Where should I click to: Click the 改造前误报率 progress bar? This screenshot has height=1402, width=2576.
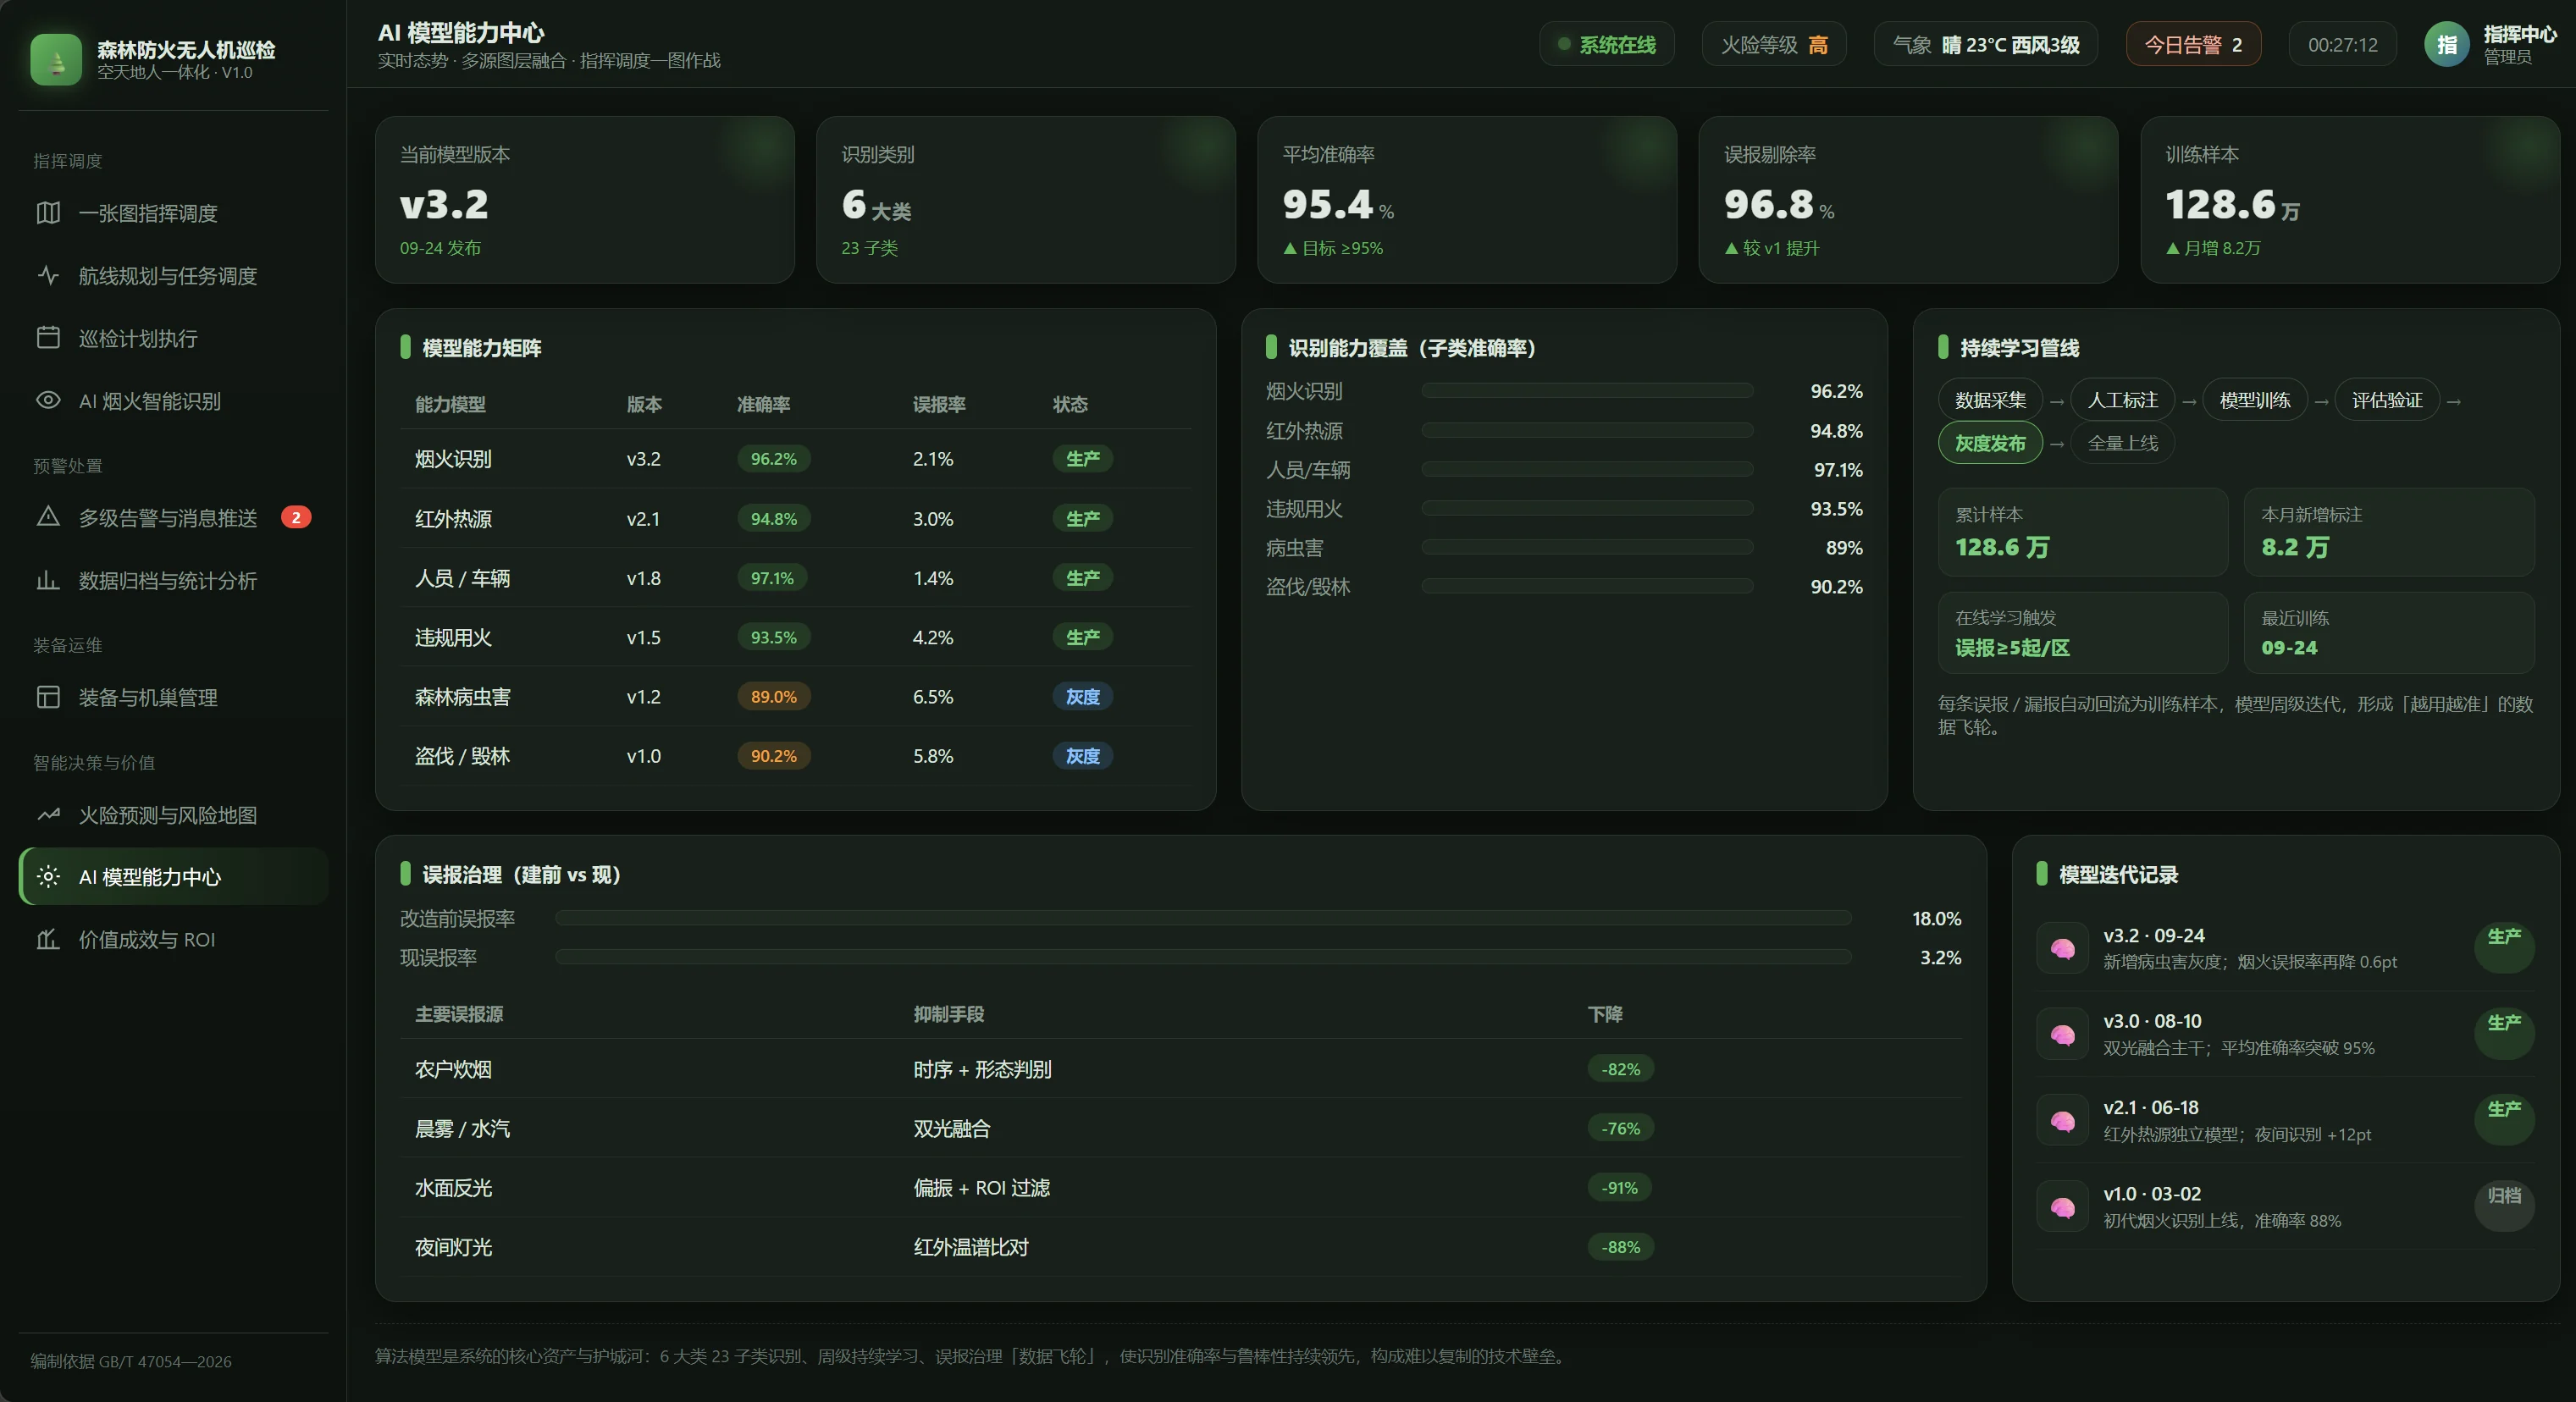click(x=1203, y=918)
